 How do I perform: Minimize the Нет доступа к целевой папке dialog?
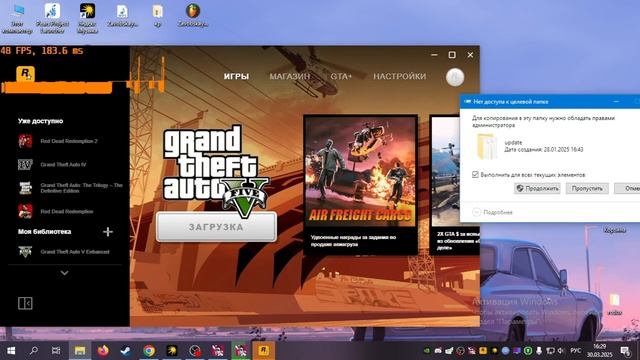pyautogui.click(x=616, y=101)
